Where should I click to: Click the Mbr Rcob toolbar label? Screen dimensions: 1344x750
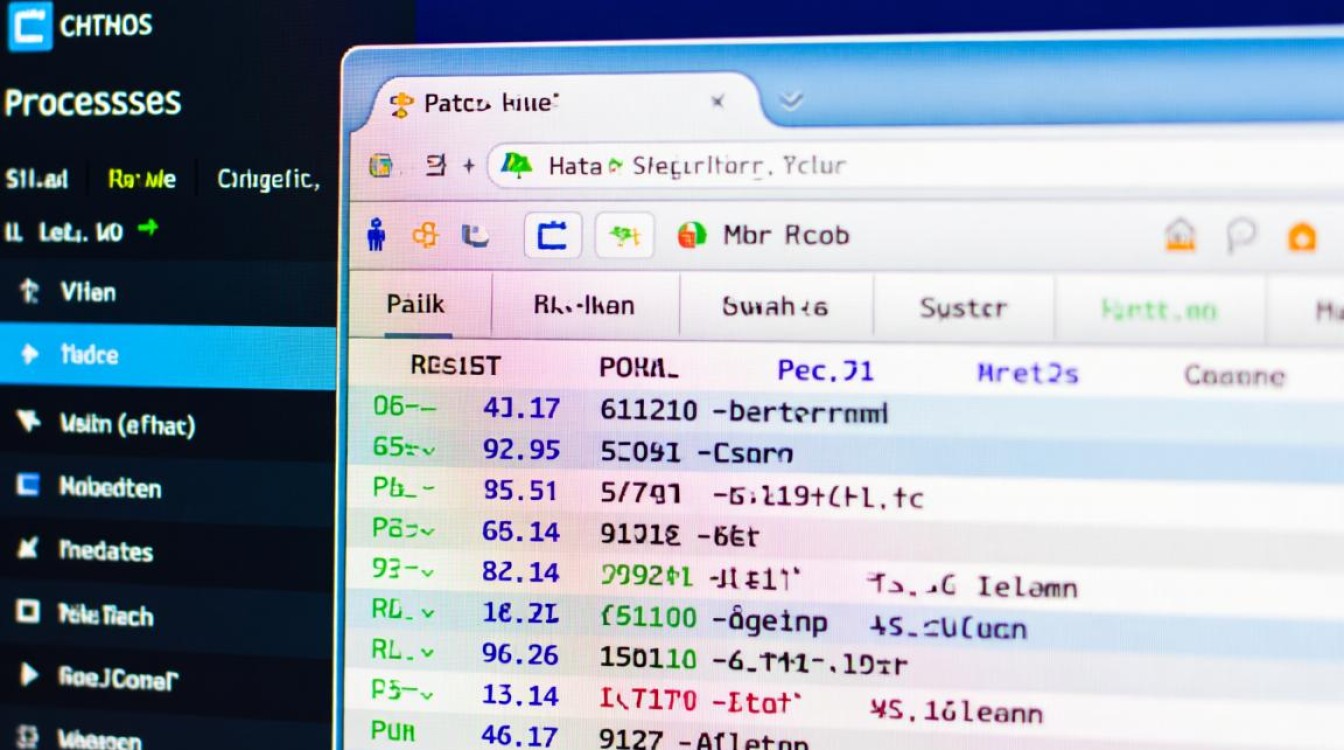pyautogui.click(x=785, y=236)
